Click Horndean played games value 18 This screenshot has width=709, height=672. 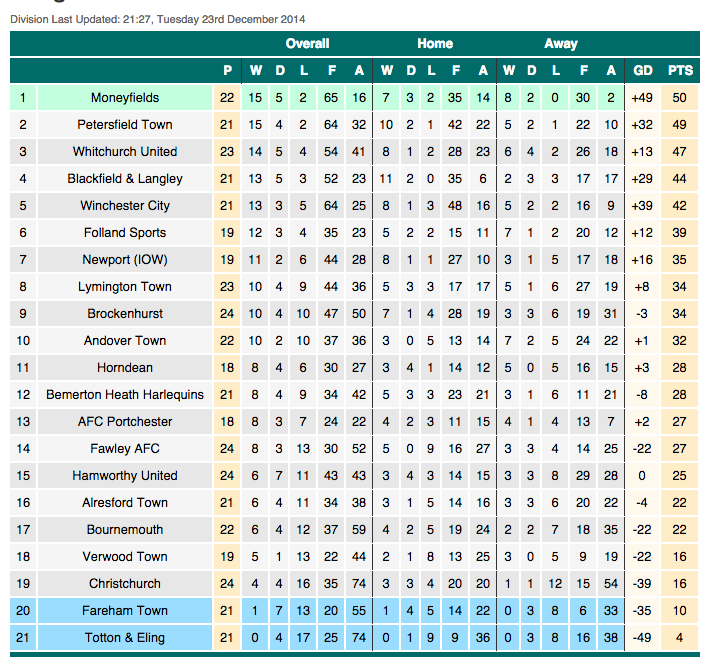227,368
